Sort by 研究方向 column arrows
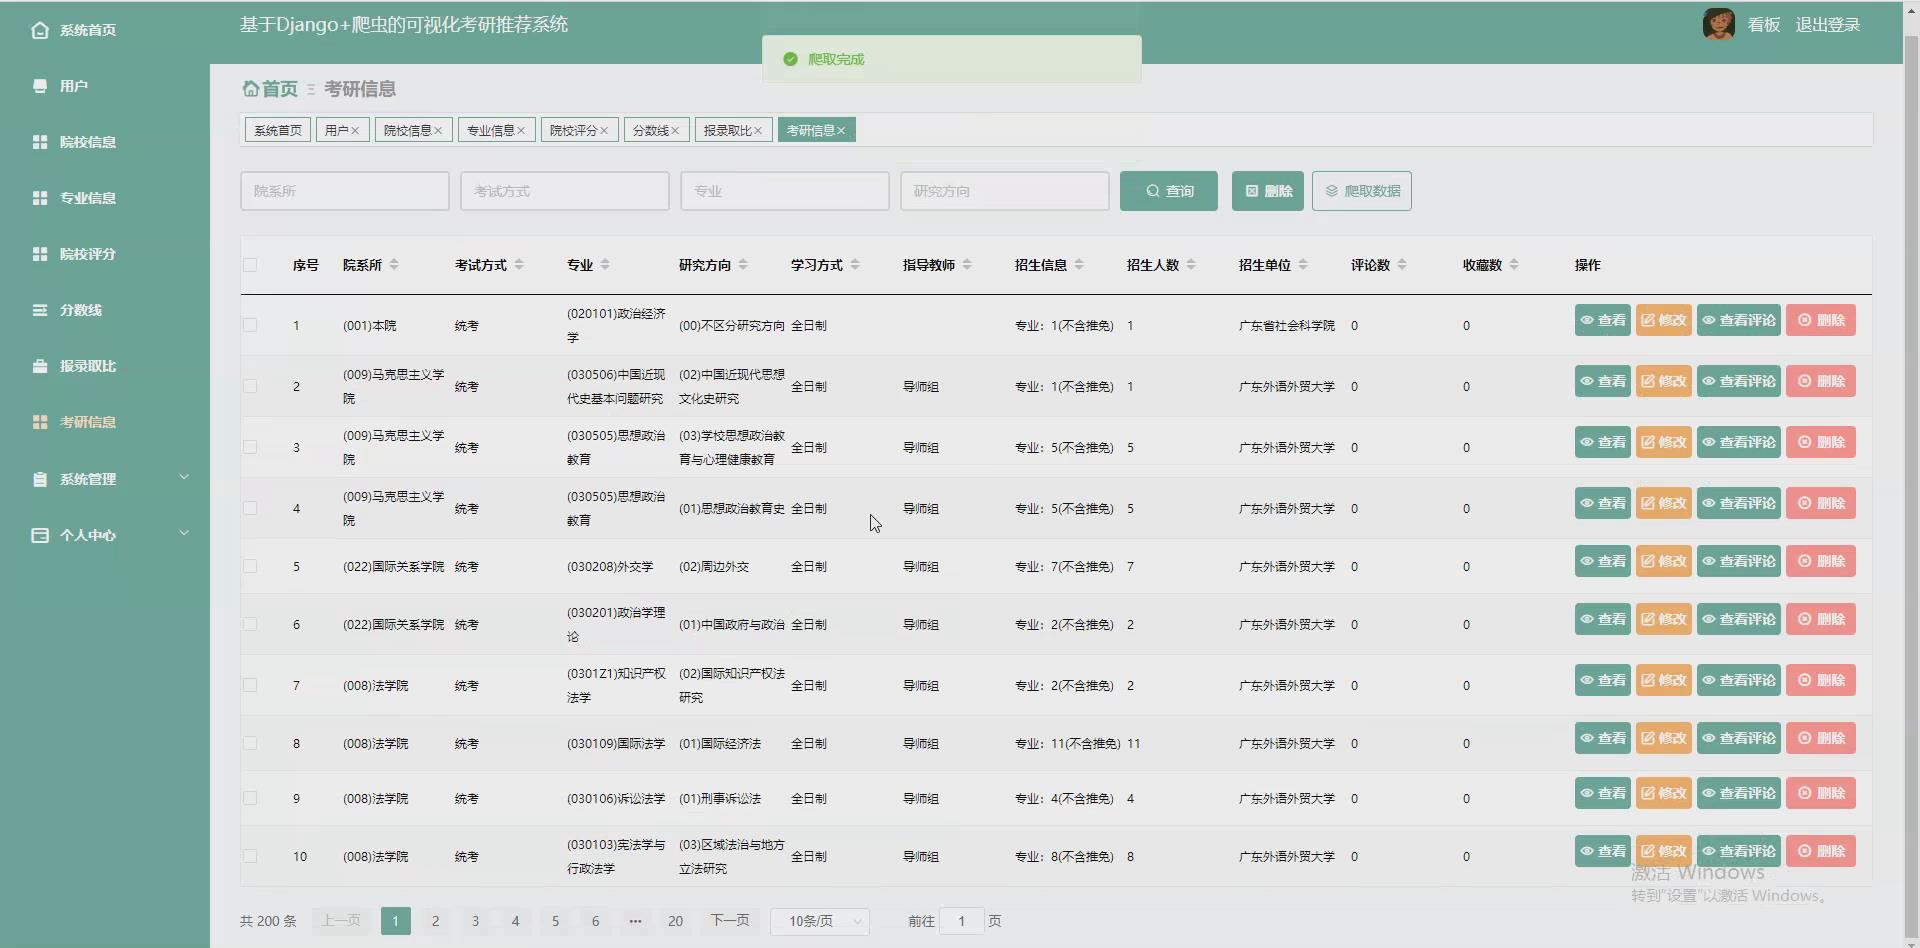Viewport: 1920px width, 948px height. [x=743, y=265]
